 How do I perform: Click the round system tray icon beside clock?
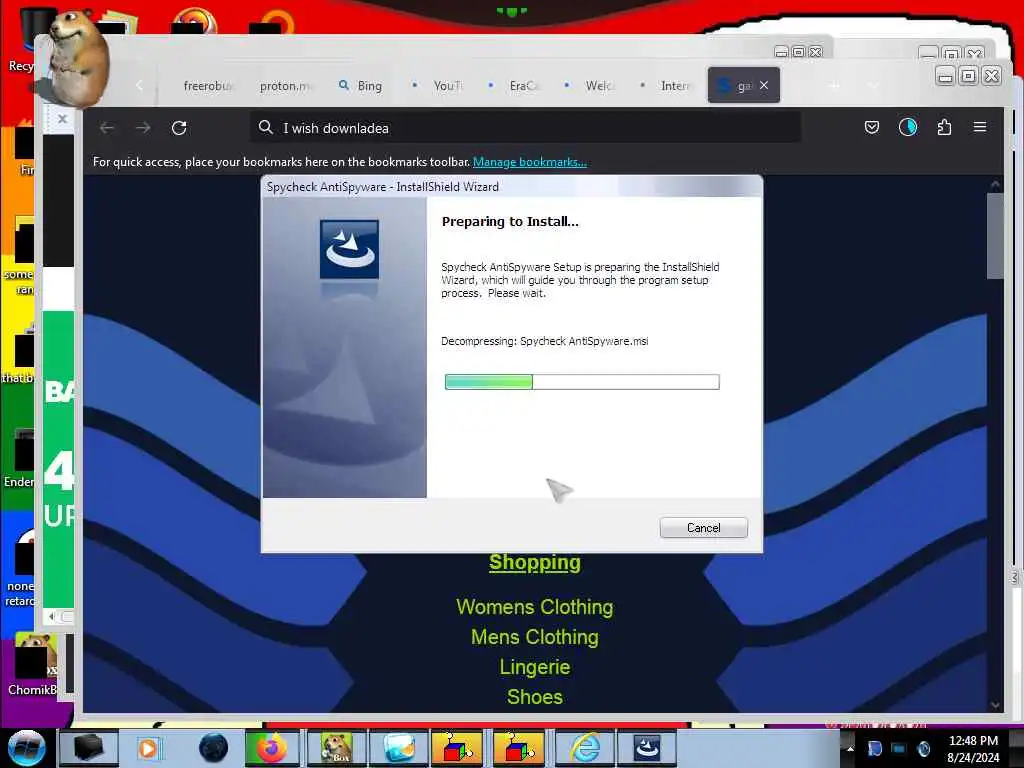click(923, 748)
